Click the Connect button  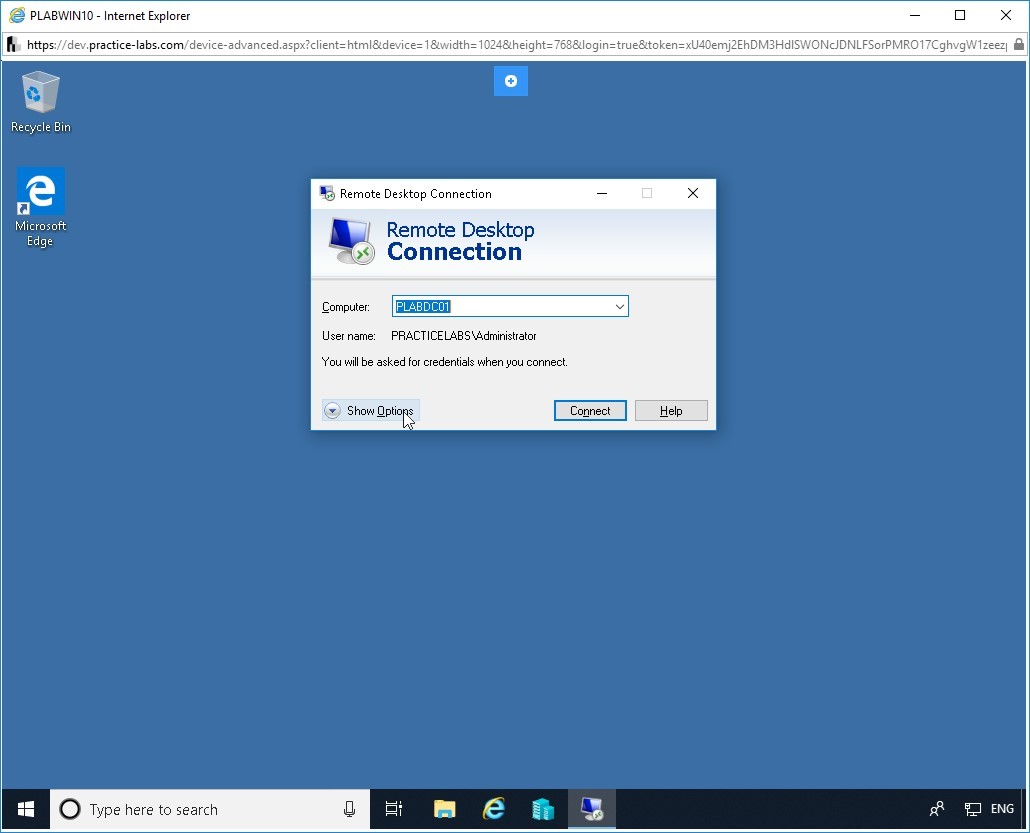pos(590,411)
